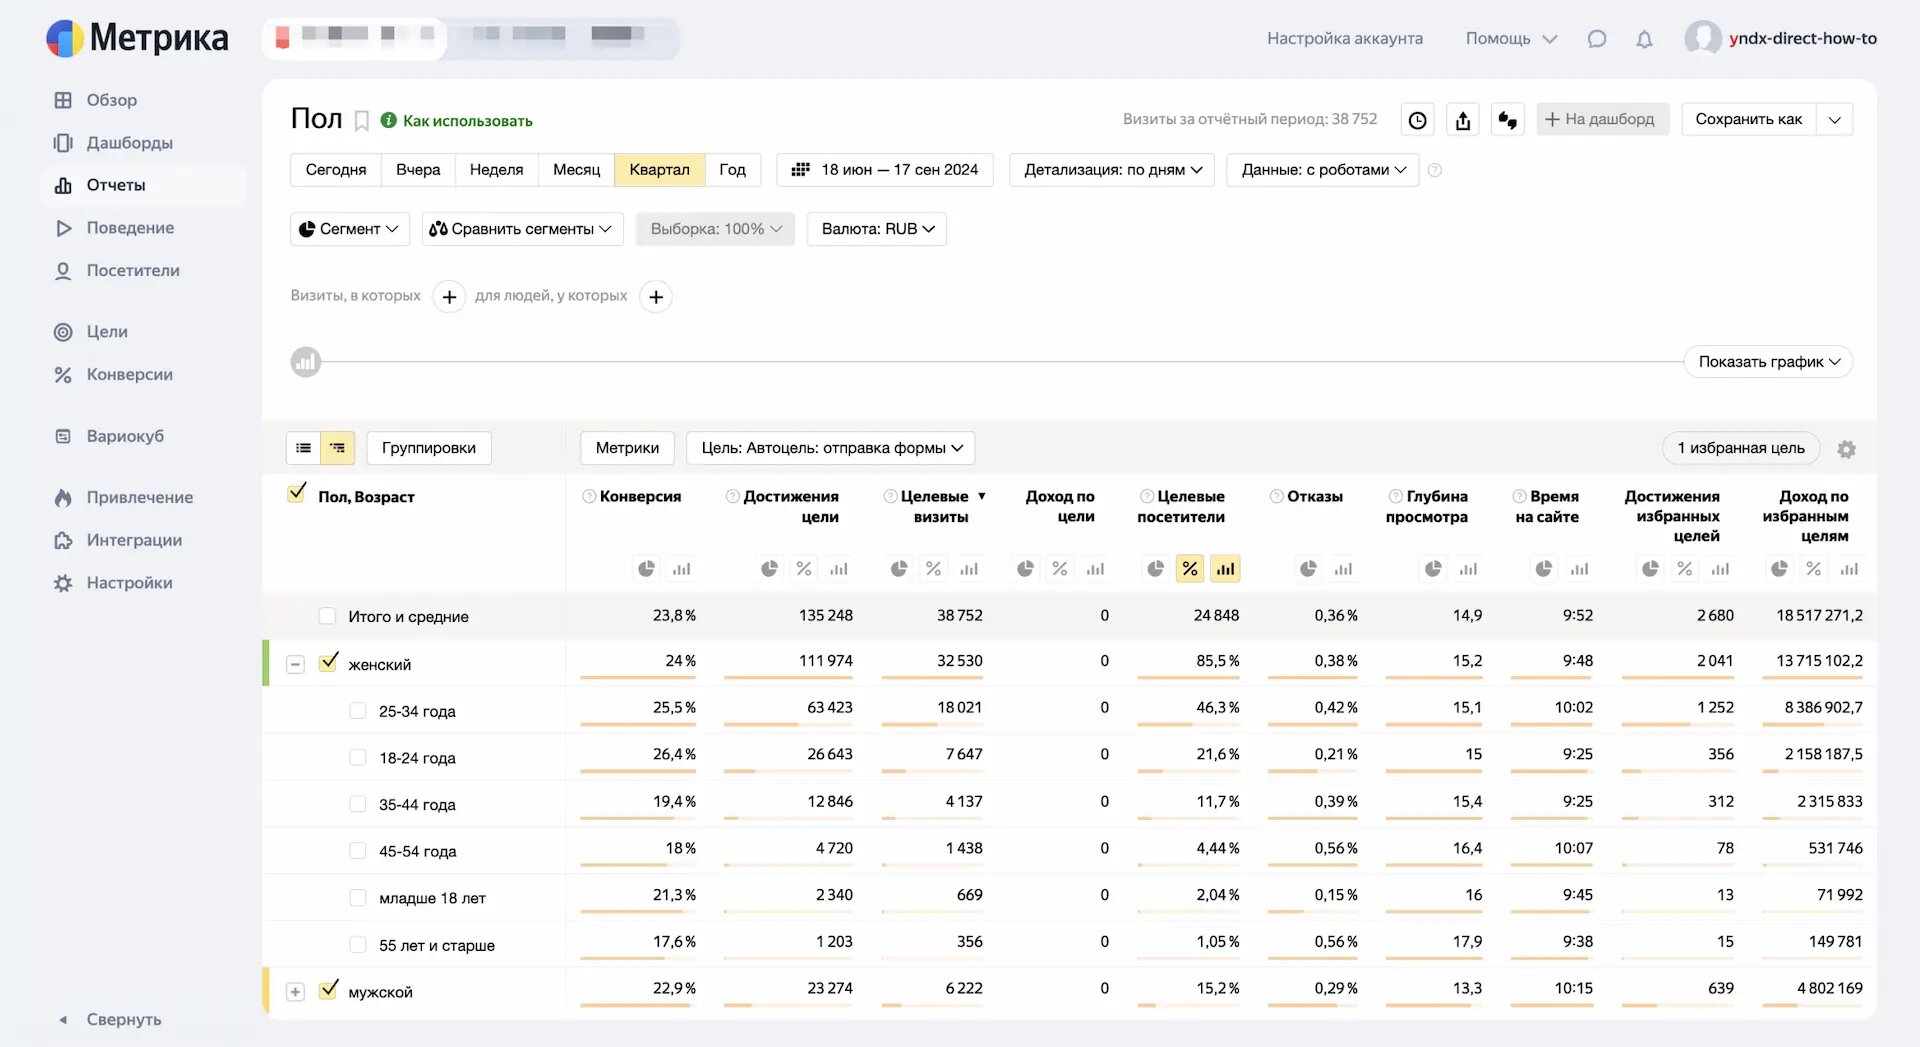
Task: Toggle the мужской row checkbox
Action: pos(329,991)
